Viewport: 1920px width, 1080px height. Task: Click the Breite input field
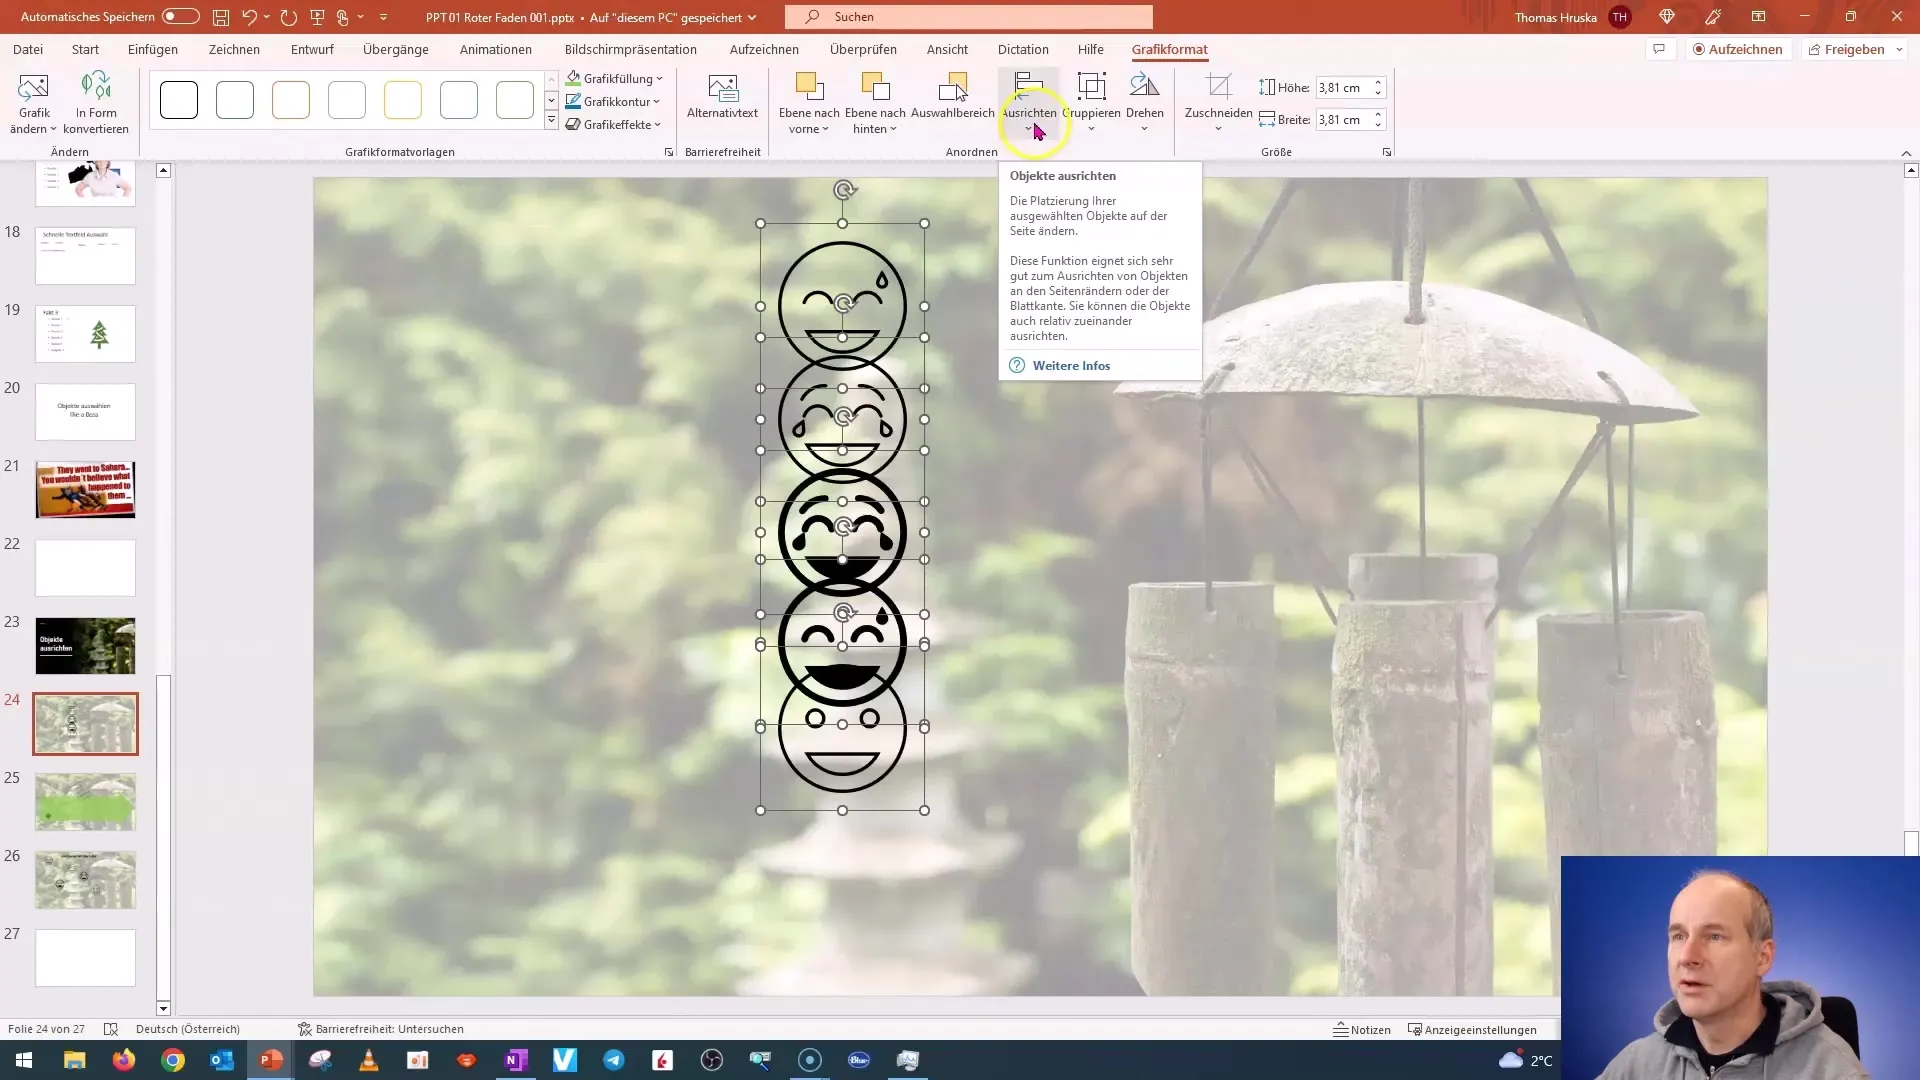point(1342,120)
